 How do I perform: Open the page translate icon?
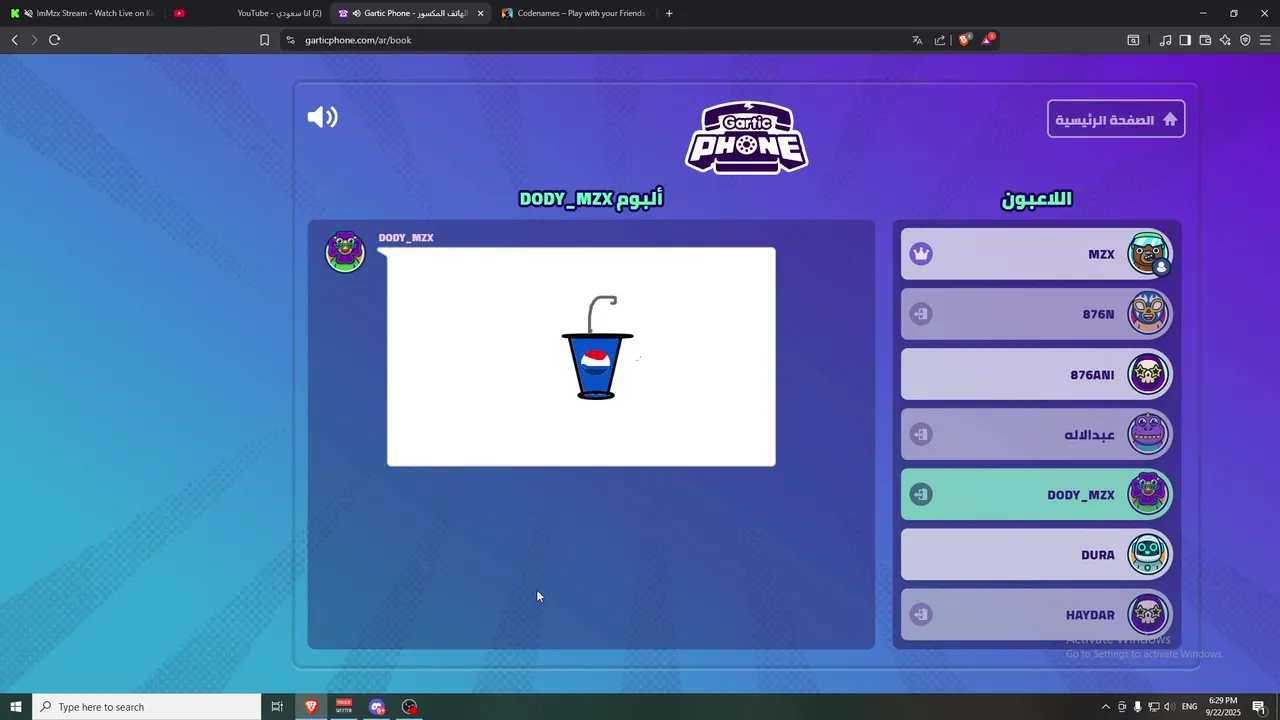pyautogui.click(x=917, y=40)
